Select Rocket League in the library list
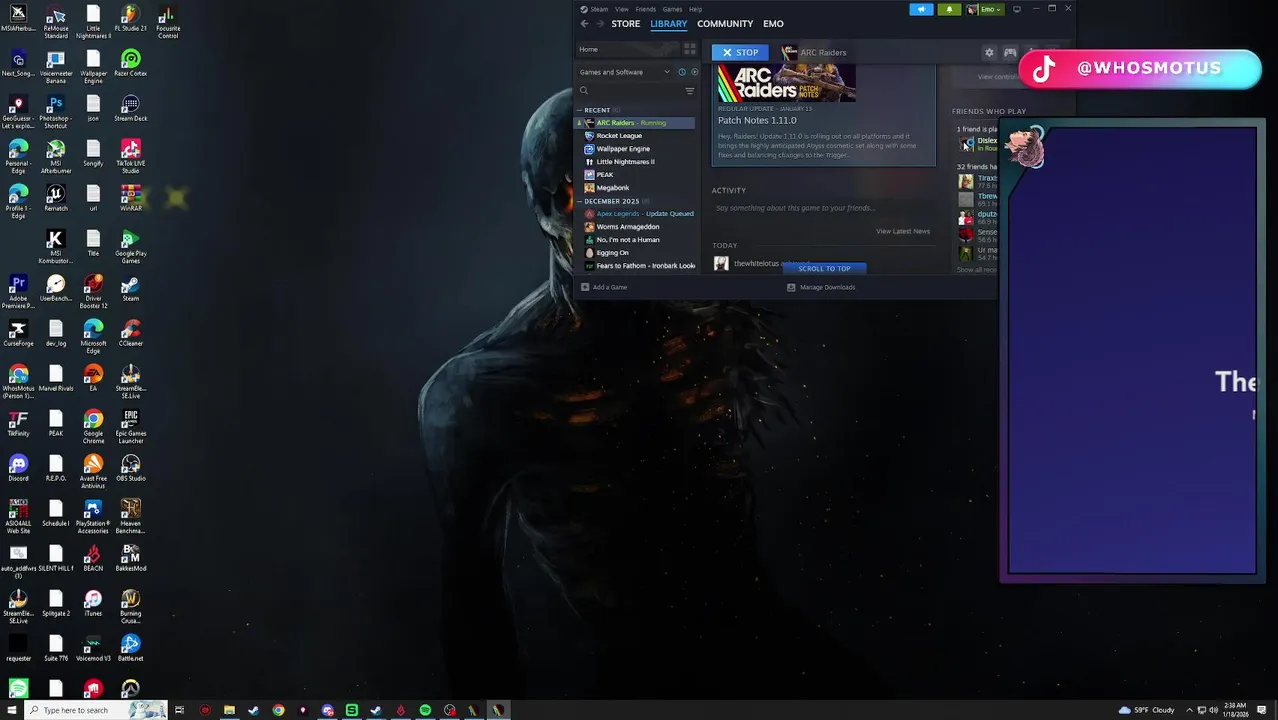The image size is (1278, 720). [635, 136]
